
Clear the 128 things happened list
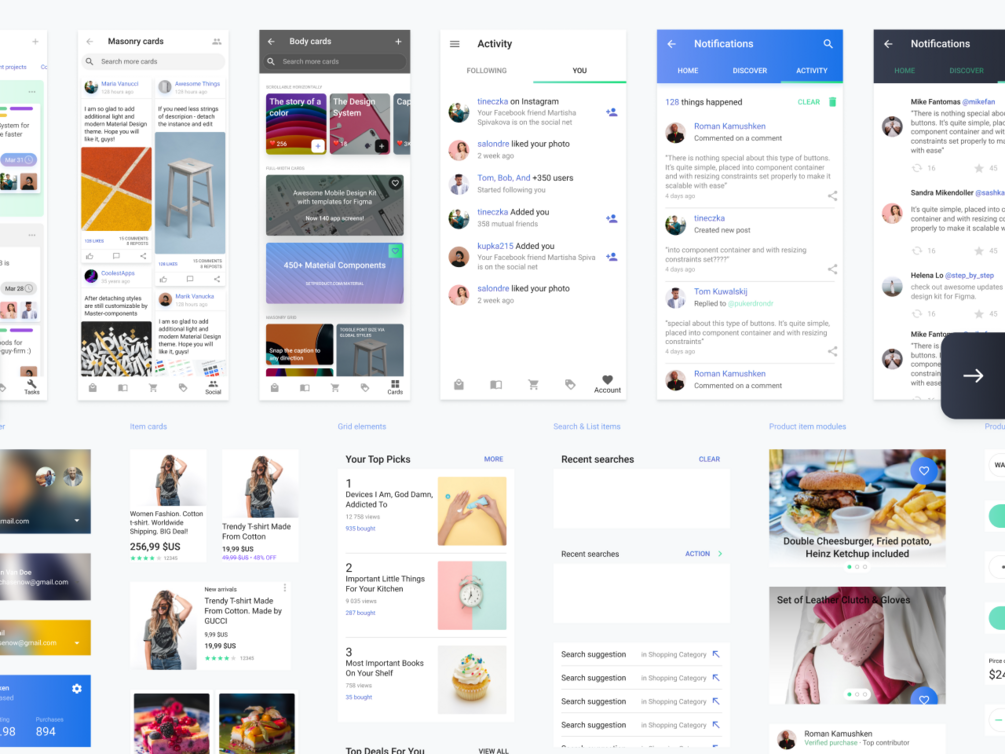point(808,102)
